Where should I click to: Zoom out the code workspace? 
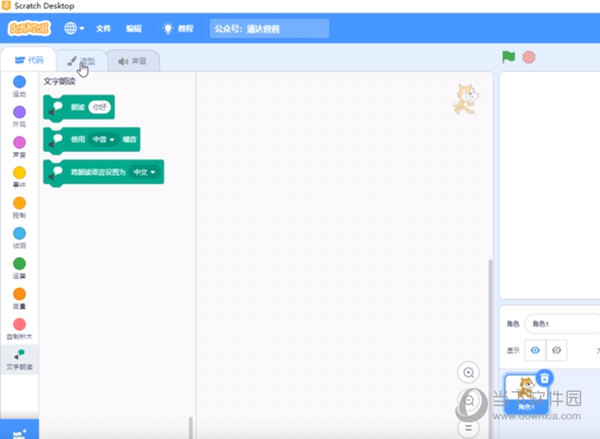click(x=469, y=401)
